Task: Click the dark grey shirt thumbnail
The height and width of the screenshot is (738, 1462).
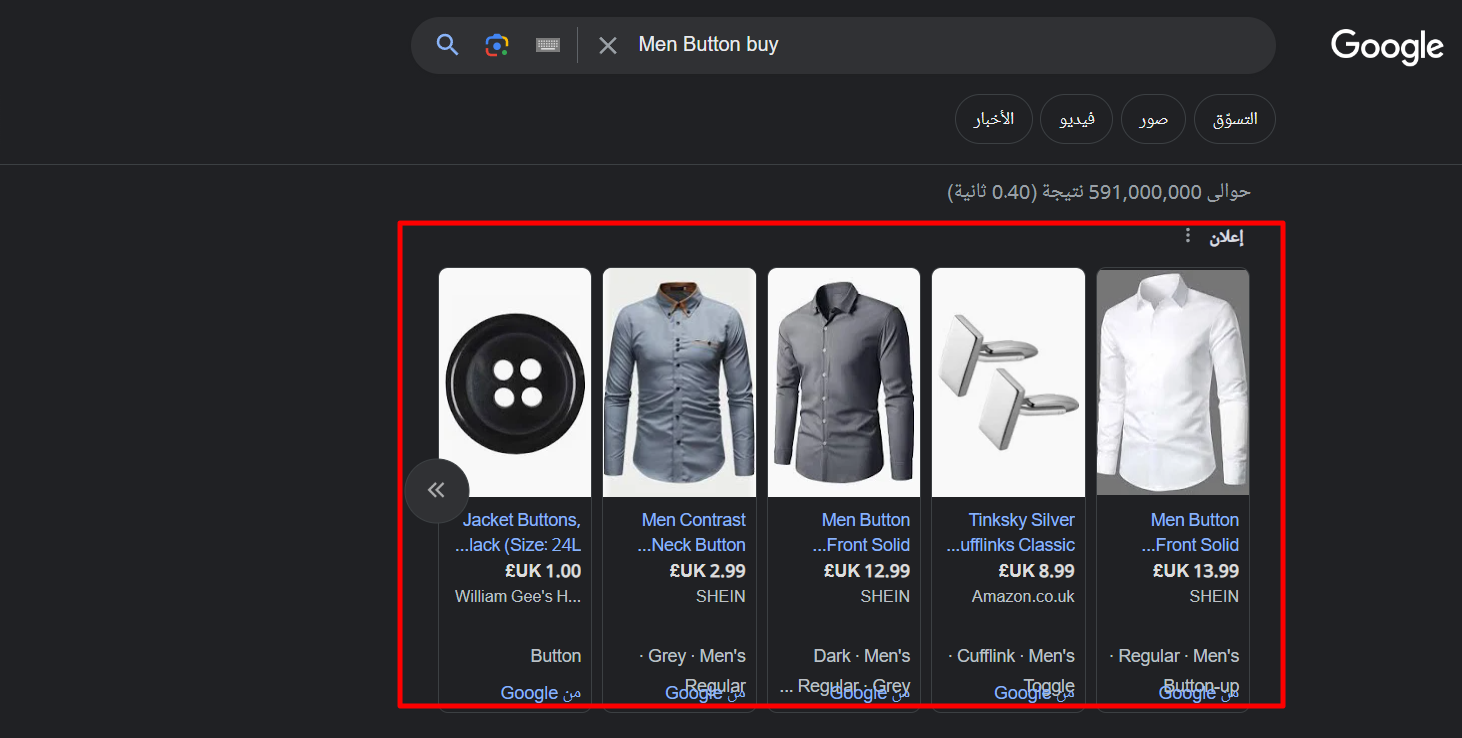Action: [x=844, y=382]
